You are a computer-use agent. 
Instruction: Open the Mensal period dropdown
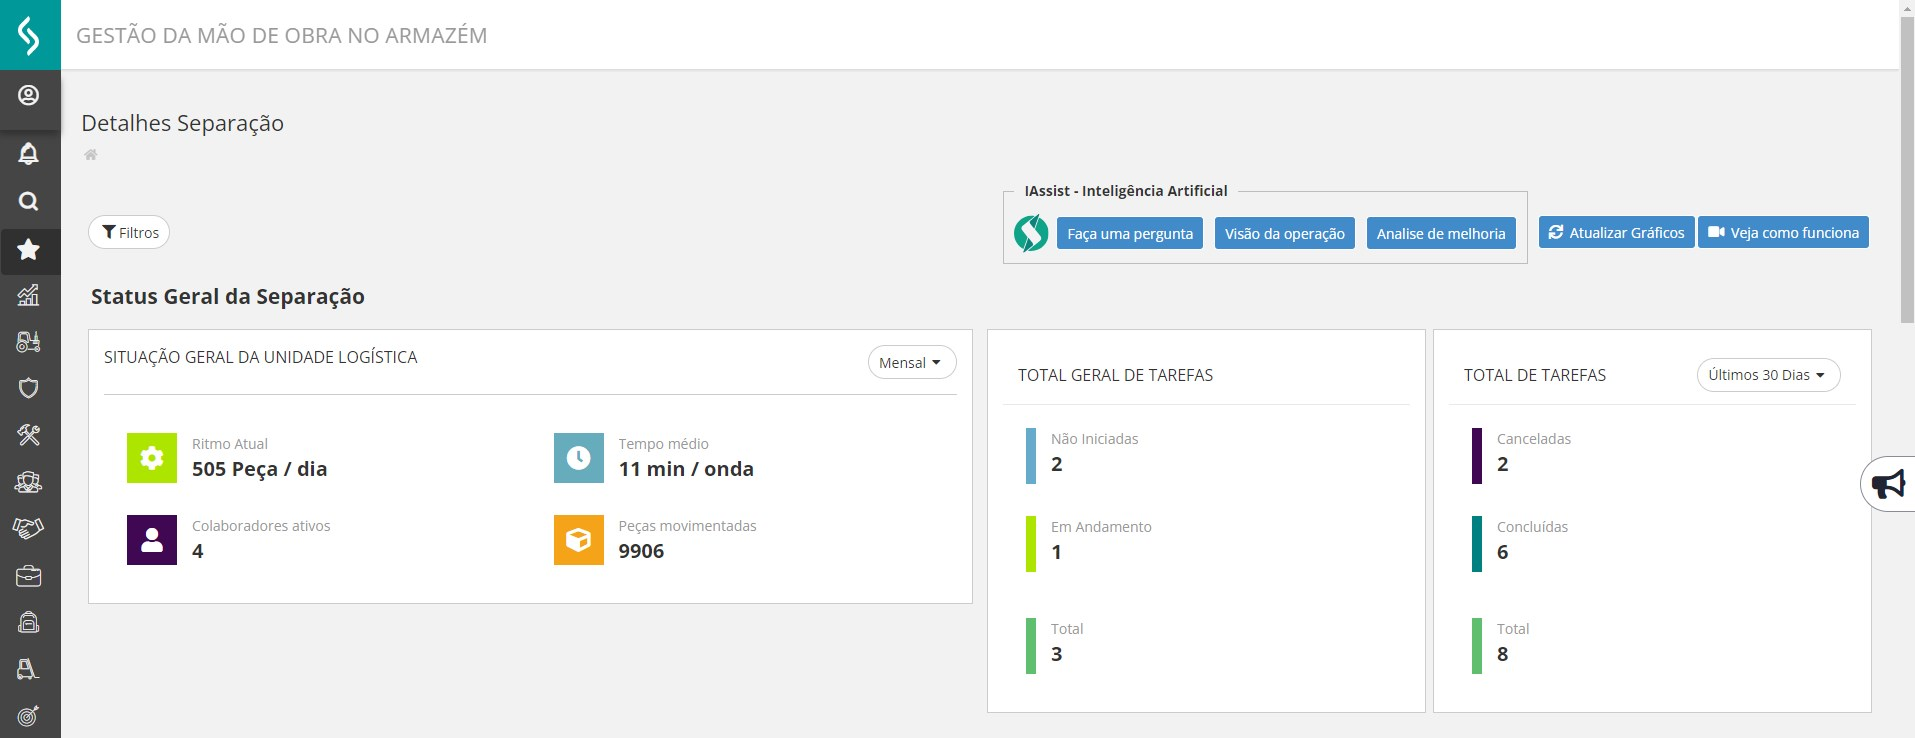911,363
